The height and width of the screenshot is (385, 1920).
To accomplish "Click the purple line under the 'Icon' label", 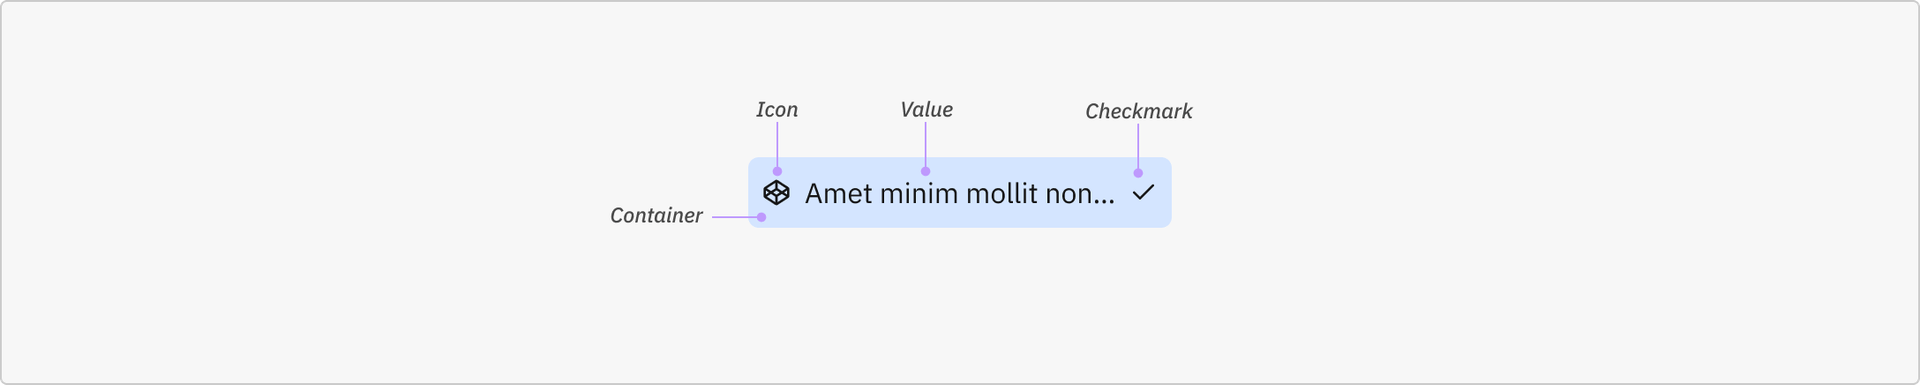I will click(777, 145).
